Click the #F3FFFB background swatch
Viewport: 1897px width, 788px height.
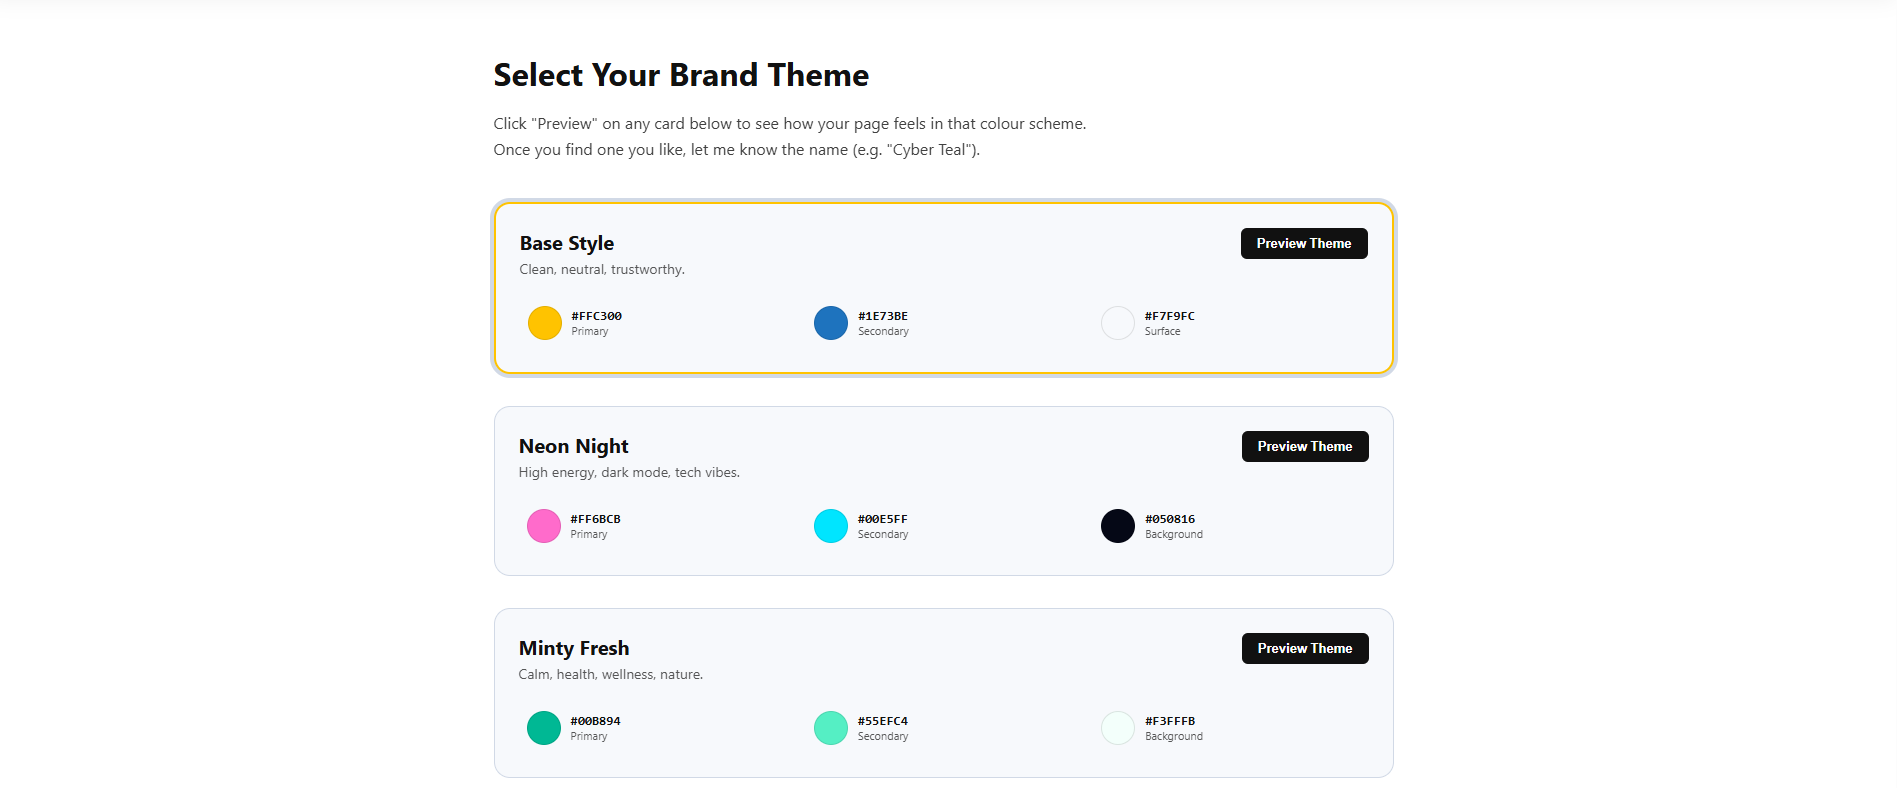click(x=1118, y=728)
